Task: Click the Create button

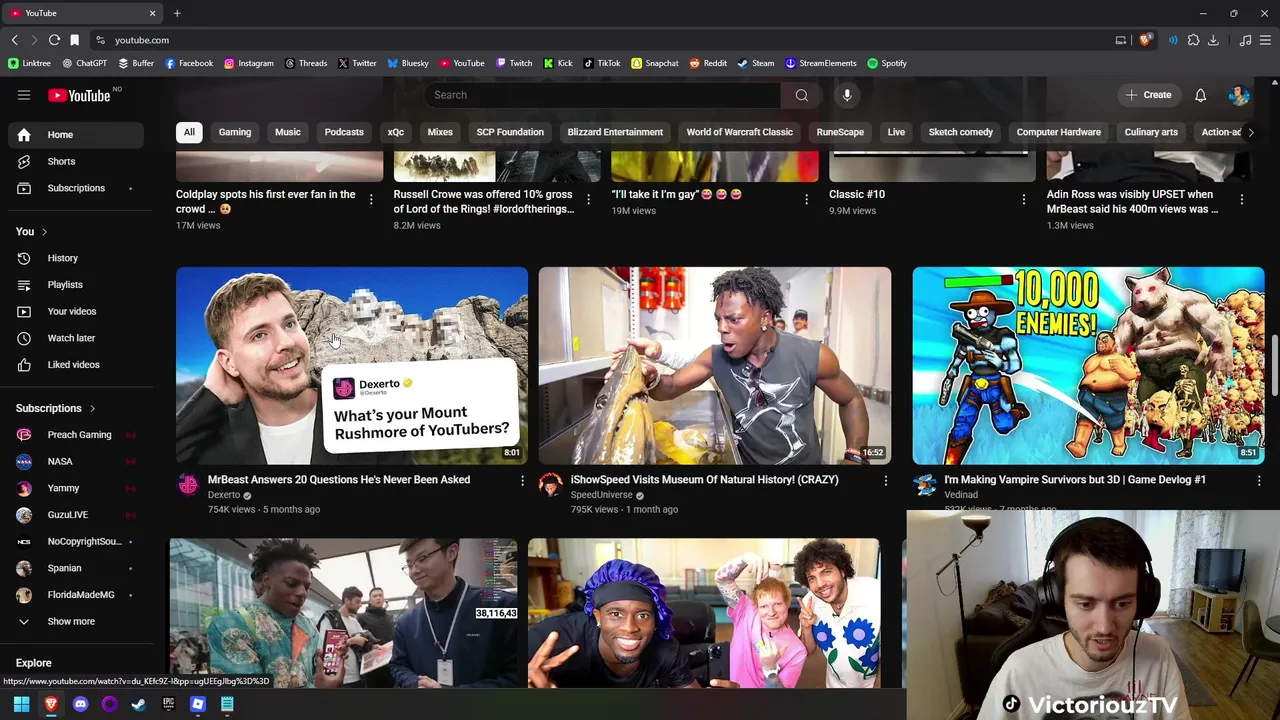Action: click(1148, 95)
